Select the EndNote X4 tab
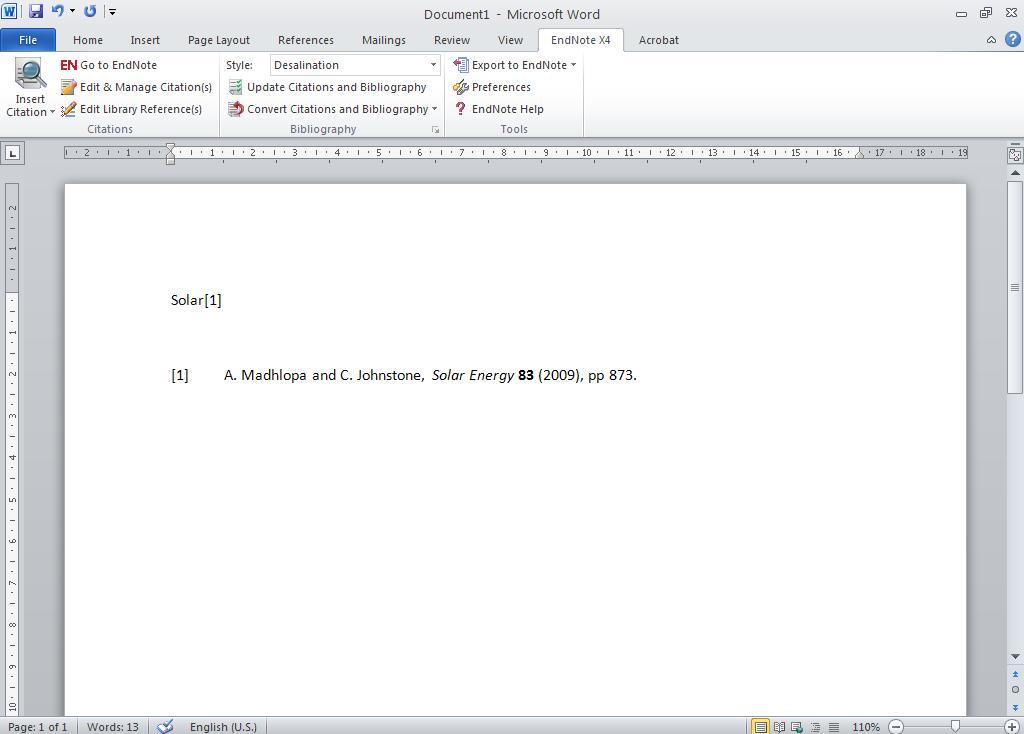Screen dimensions: 1024x734 point(581,40)
